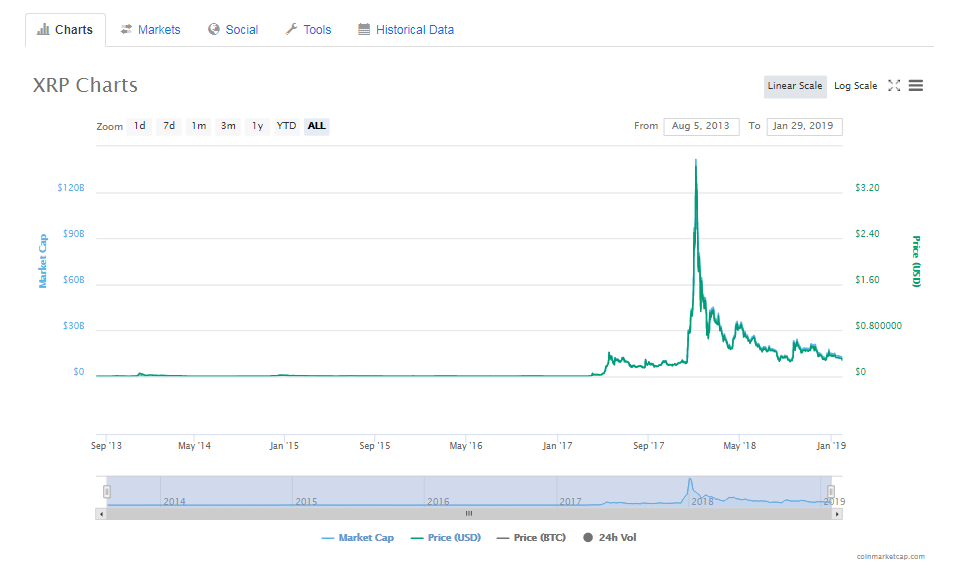The width and height of the screenshot is (980, 577).
Task: Set zoom to 1d
Action: point(139,126)
